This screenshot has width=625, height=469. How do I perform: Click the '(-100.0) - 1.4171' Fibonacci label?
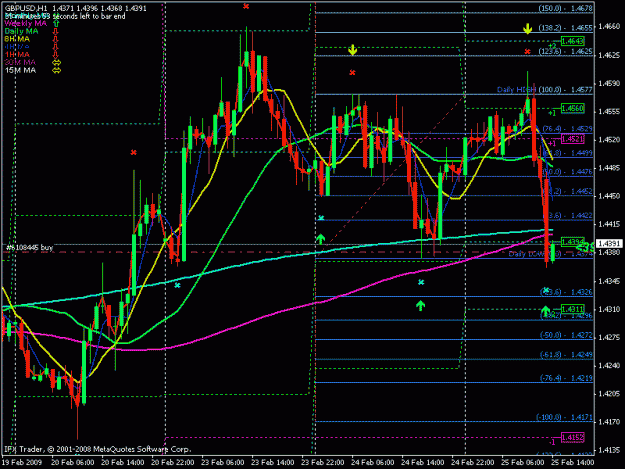click(x=564, y=417)
